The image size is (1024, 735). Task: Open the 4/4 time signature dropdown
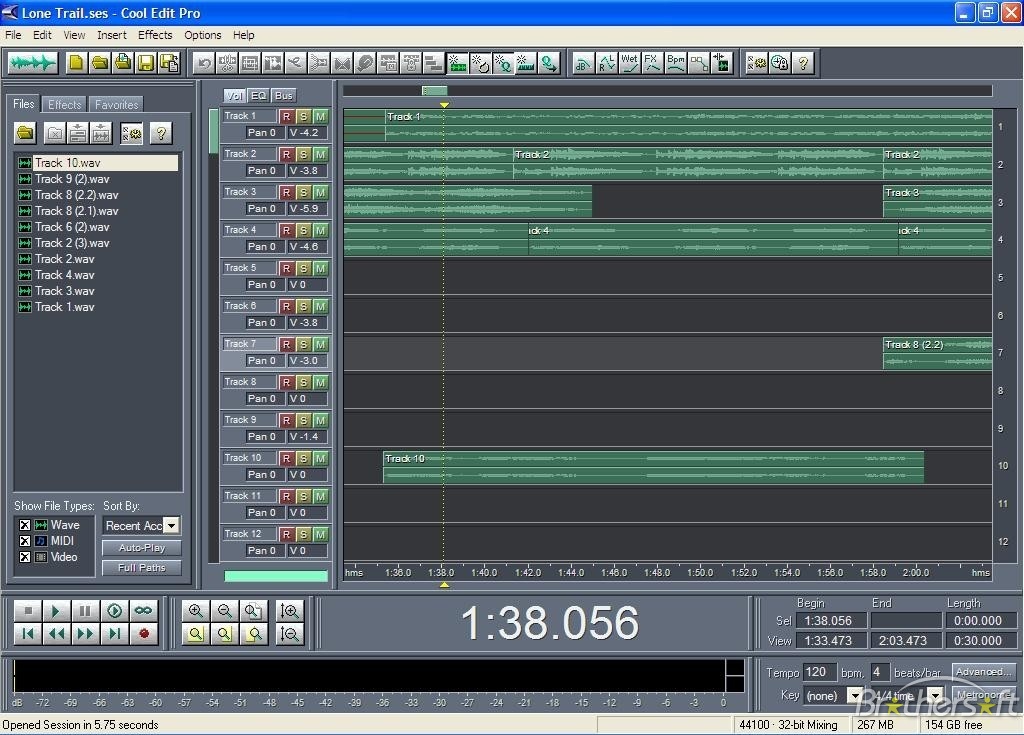(936, 695)
